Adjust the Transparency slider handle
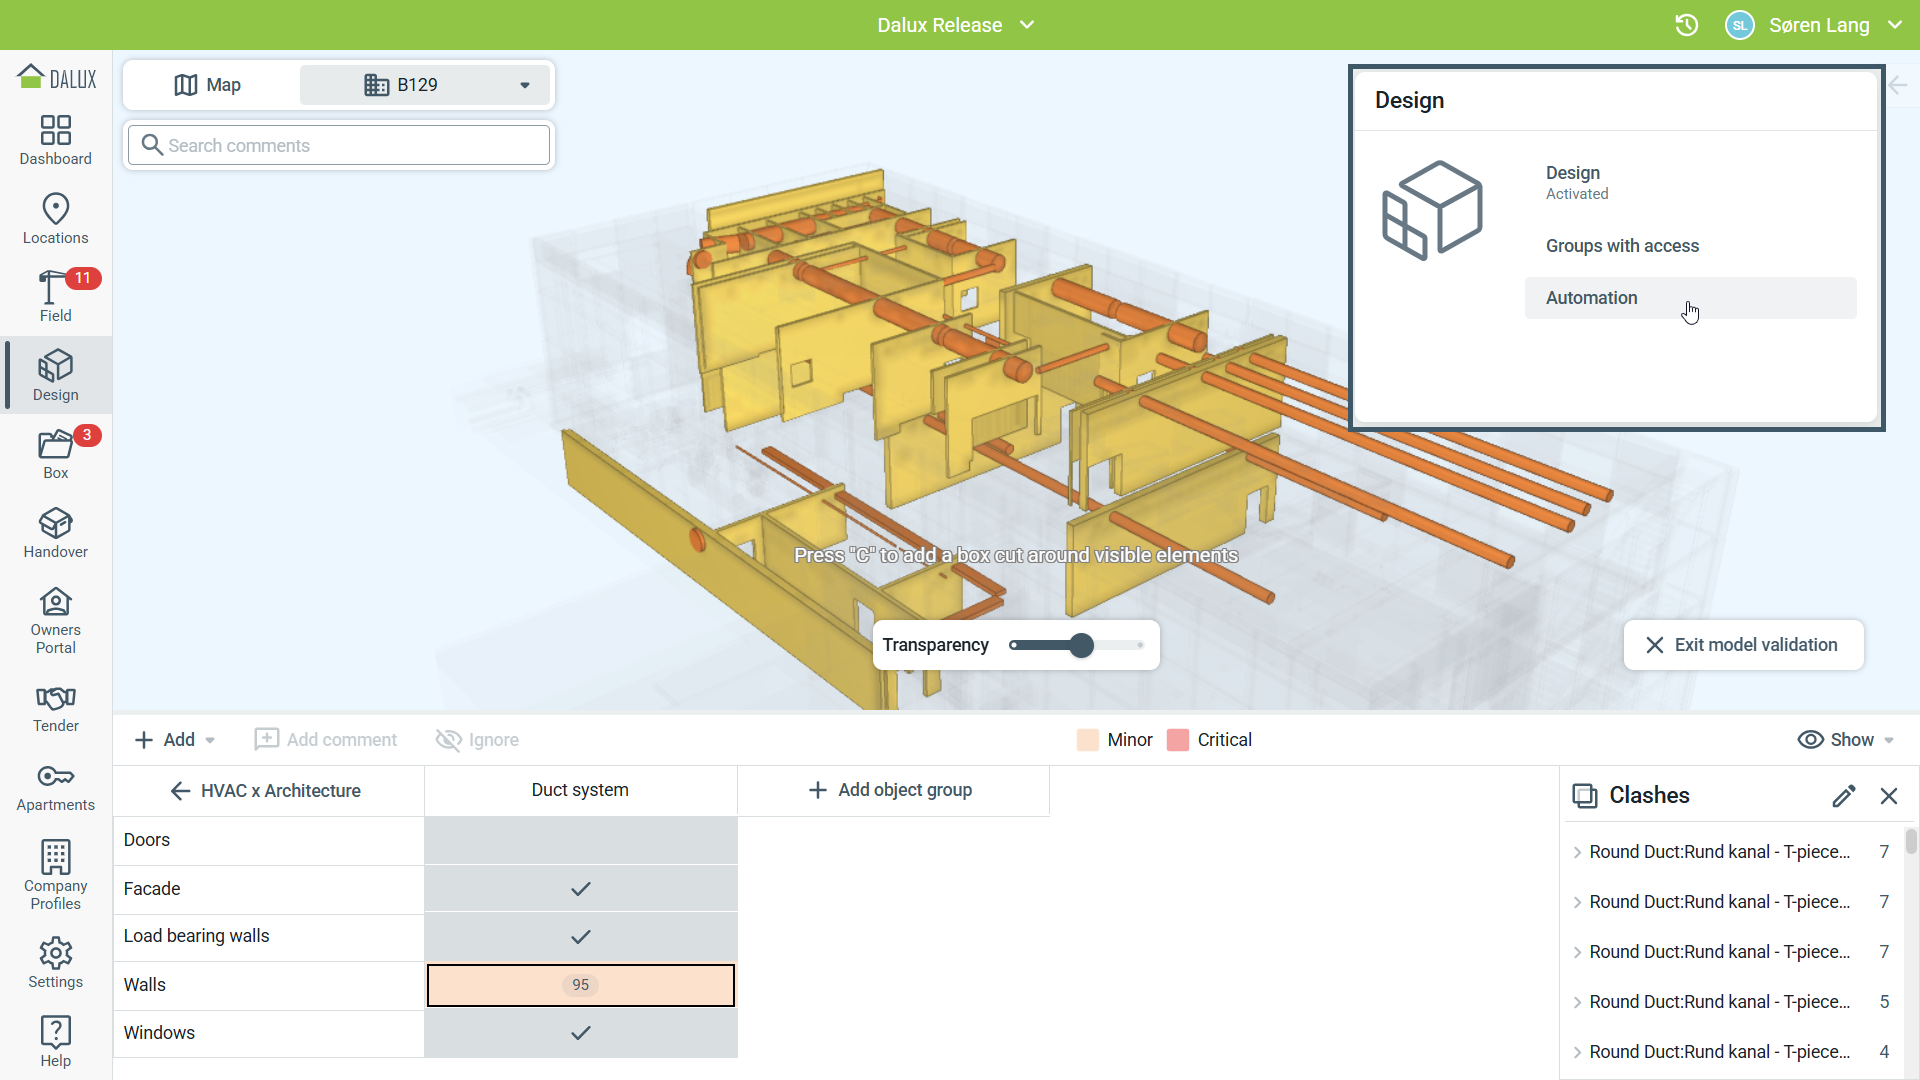The height and width of the screenshot is (1080, 1920). (1081, 645)
